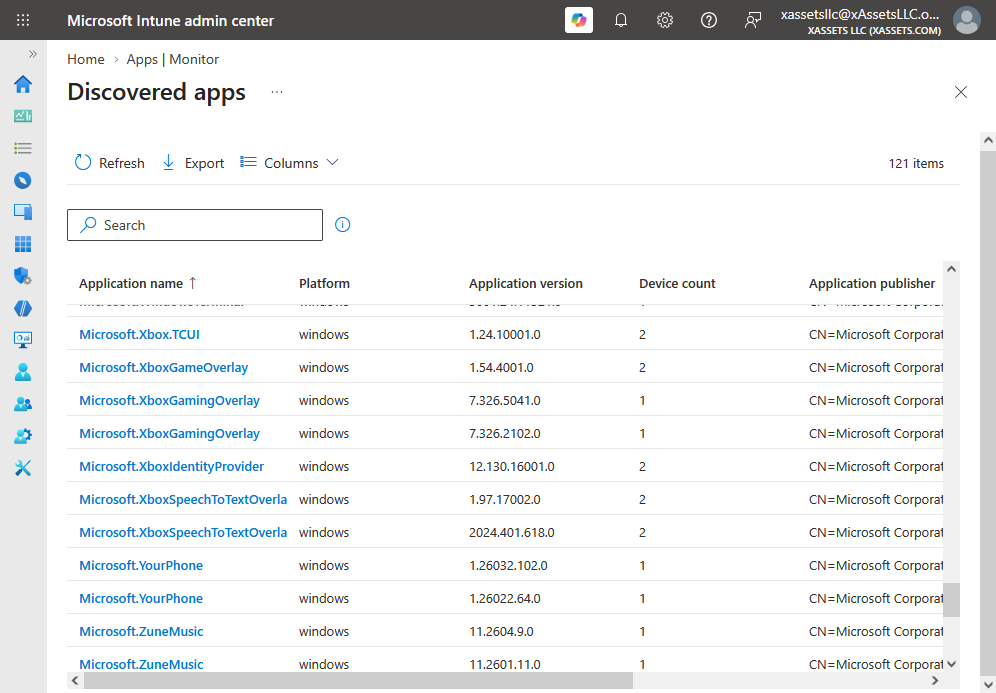Image resolution: width=996 pixels, height=693 pixels.
Task: Export the discovered apps list
Action: [x=193, y=163]
